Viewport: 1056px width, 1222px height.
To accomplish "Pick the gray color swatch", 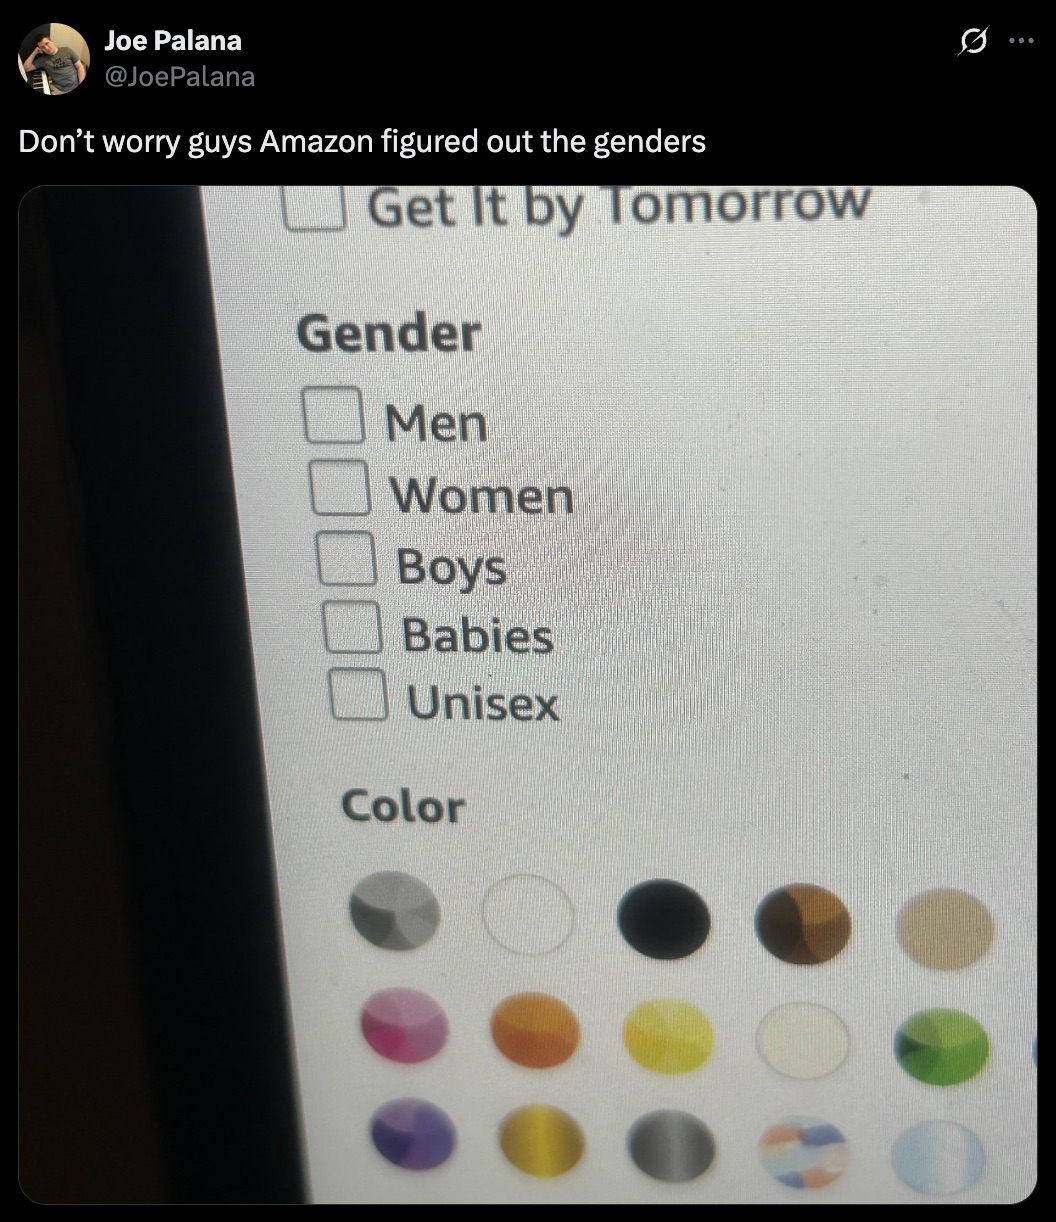I will click(395, 910).
